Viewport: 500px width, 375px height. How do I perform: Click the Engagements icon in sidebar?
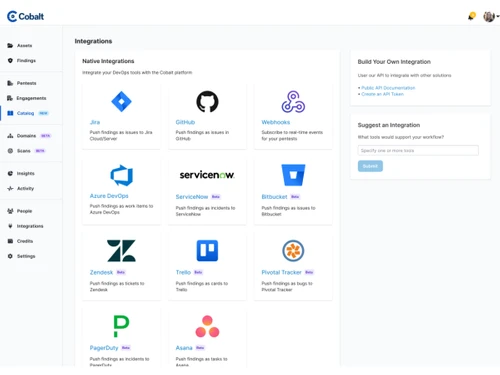(10, 98)
